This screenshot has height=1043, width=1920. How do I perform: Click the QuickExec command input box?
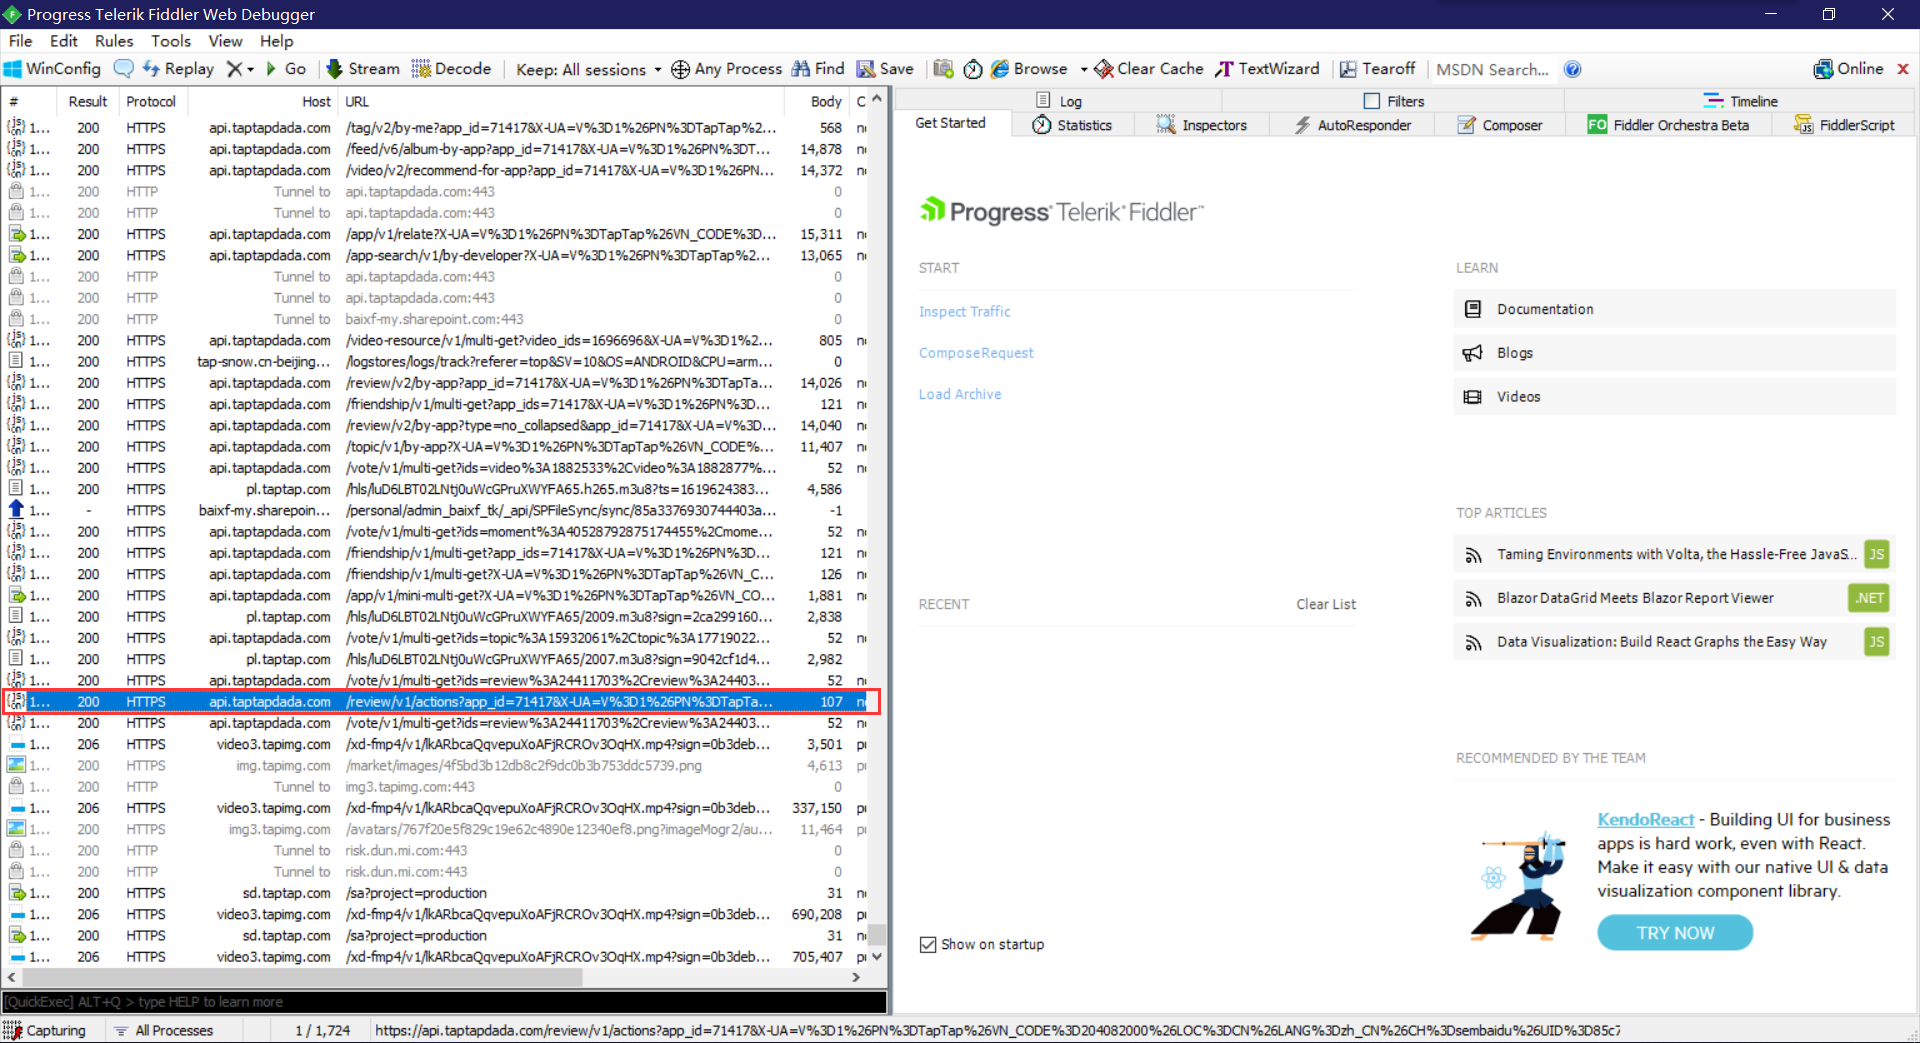pos(443,1001)
